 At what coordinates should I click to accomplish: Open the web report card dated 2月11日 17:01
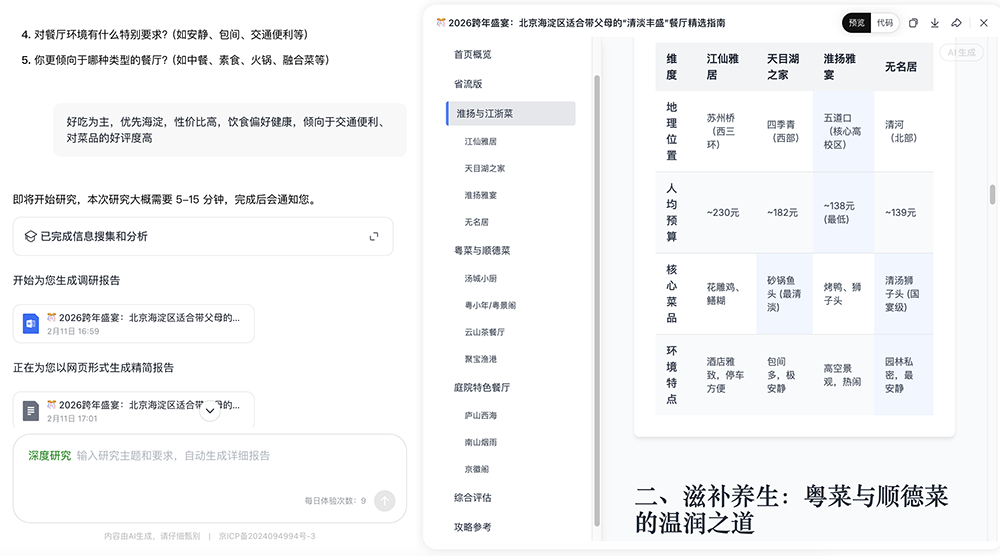click(133, 409)
